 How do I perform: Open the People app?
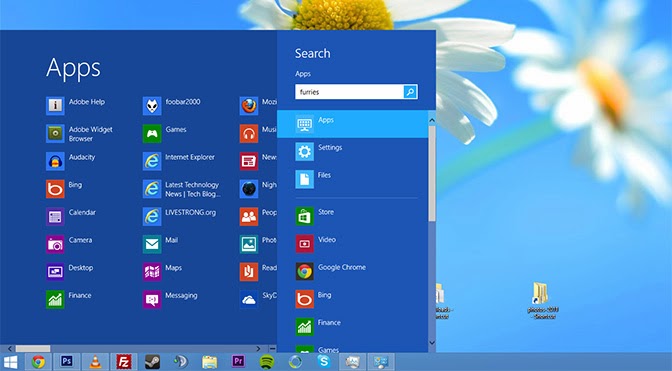click(x=258, y=216)
